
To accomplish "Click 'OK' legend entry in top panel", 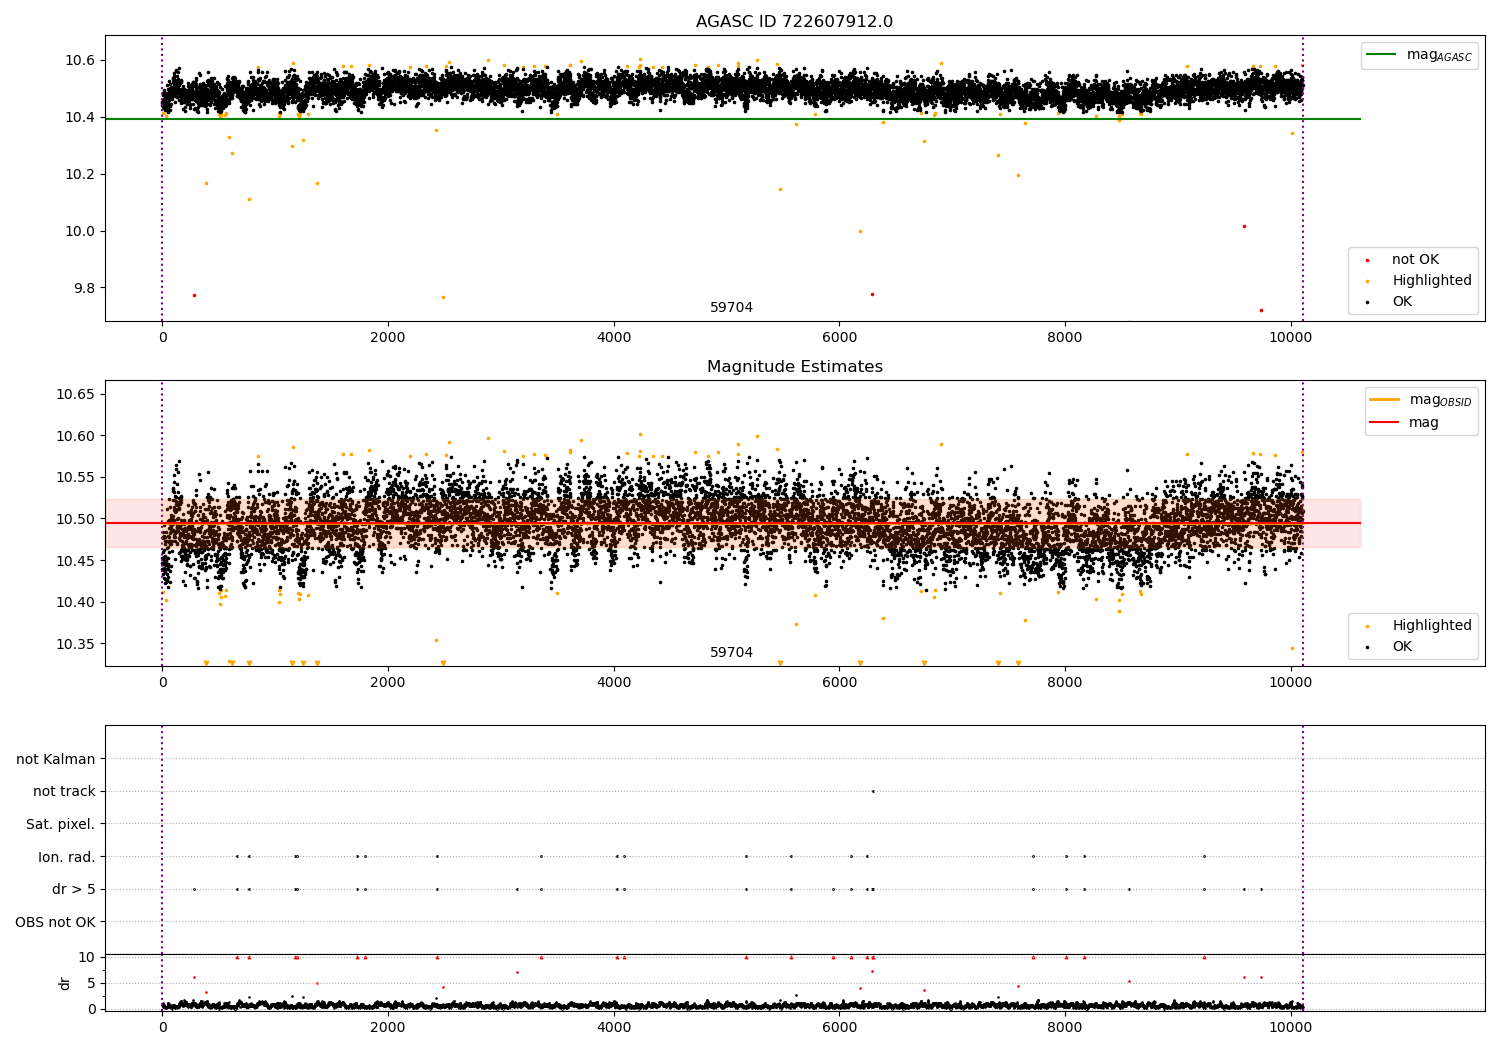I will click(1402, 302).
